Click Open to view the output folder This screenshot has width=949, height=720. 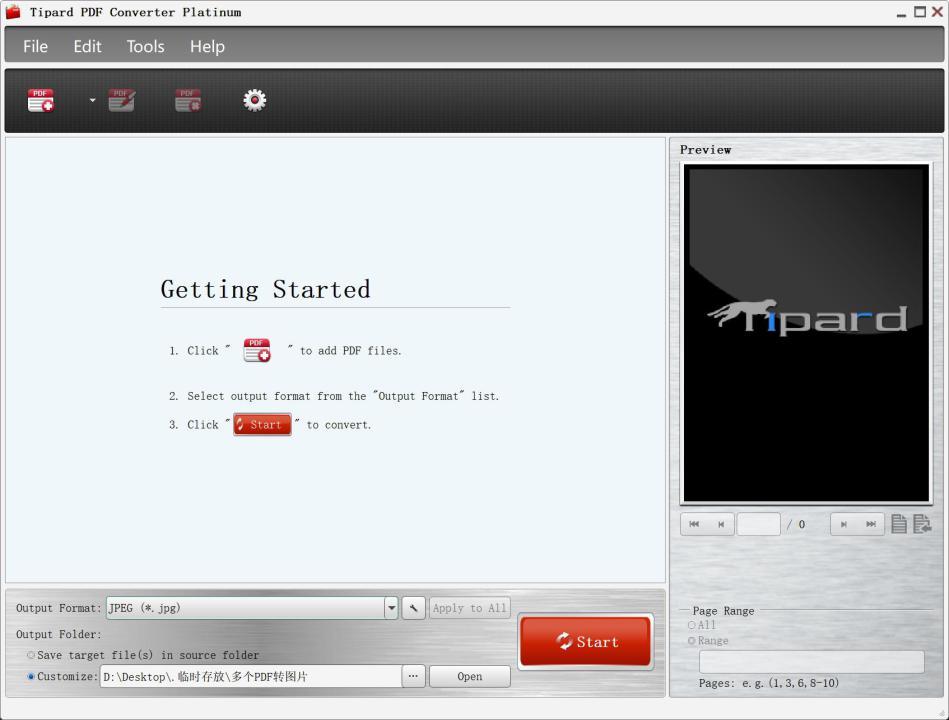coord(470,676)
